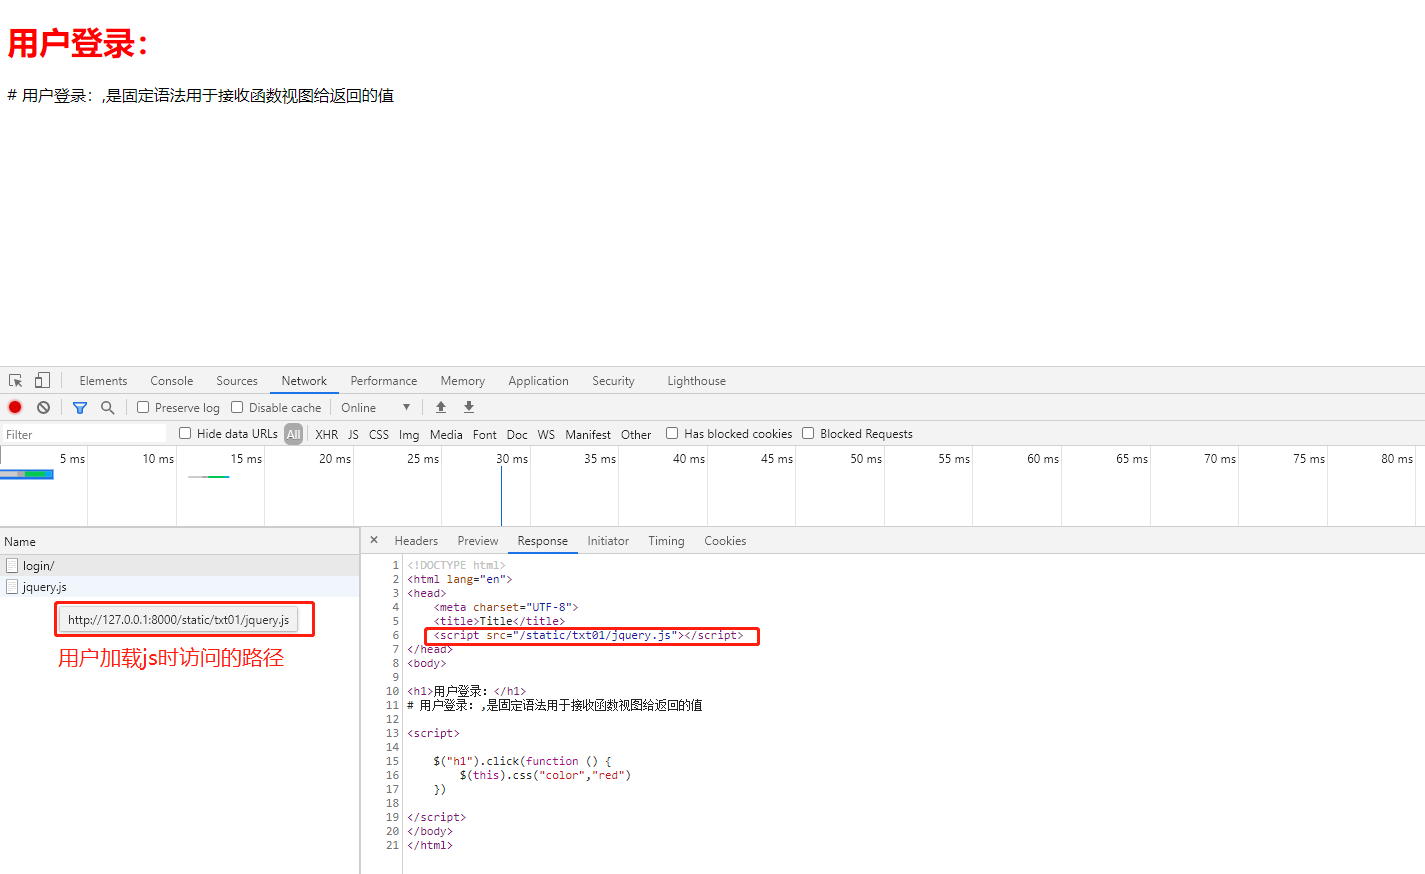Image resolution: width=1425 pixels, height=874 pixels.
Task: View the Preview tab
Action: tap(478, 541)
